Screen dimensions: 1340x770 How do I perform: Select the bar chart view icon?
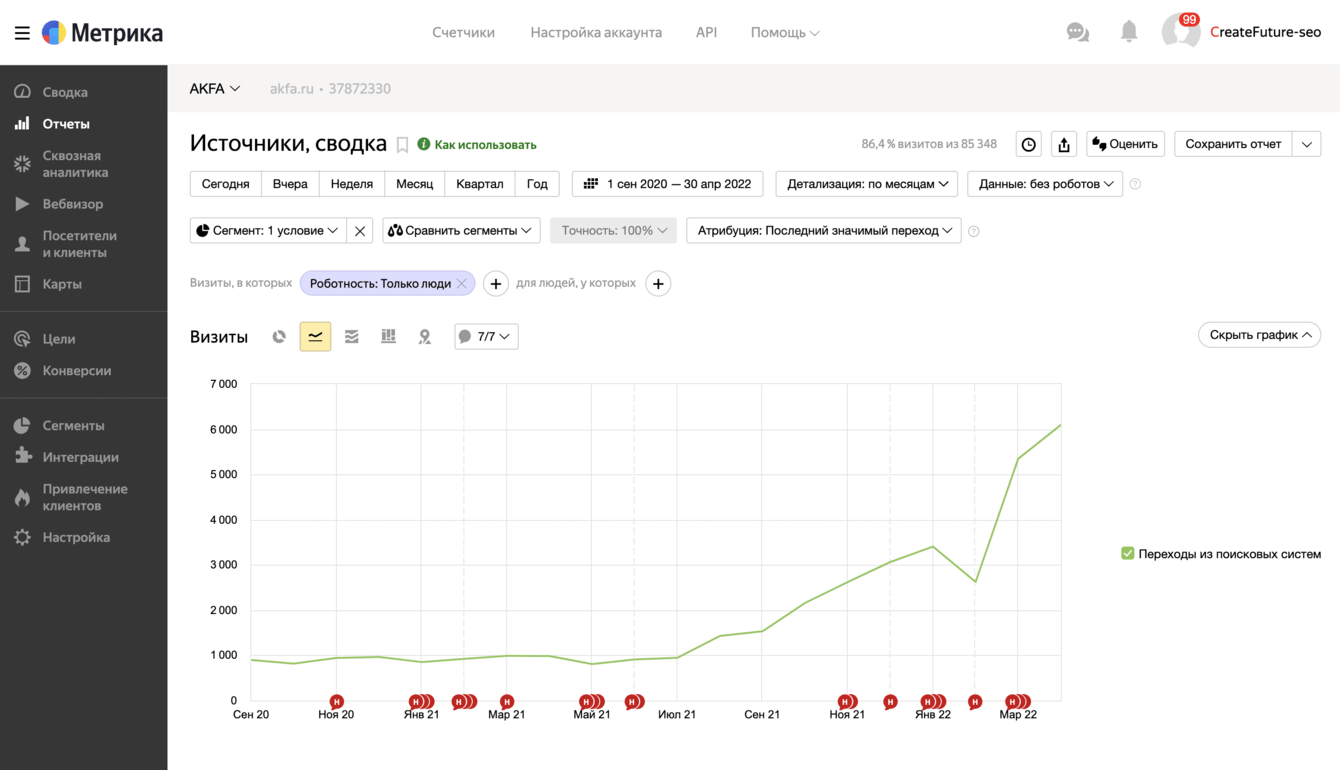click(x=388, y=337)
